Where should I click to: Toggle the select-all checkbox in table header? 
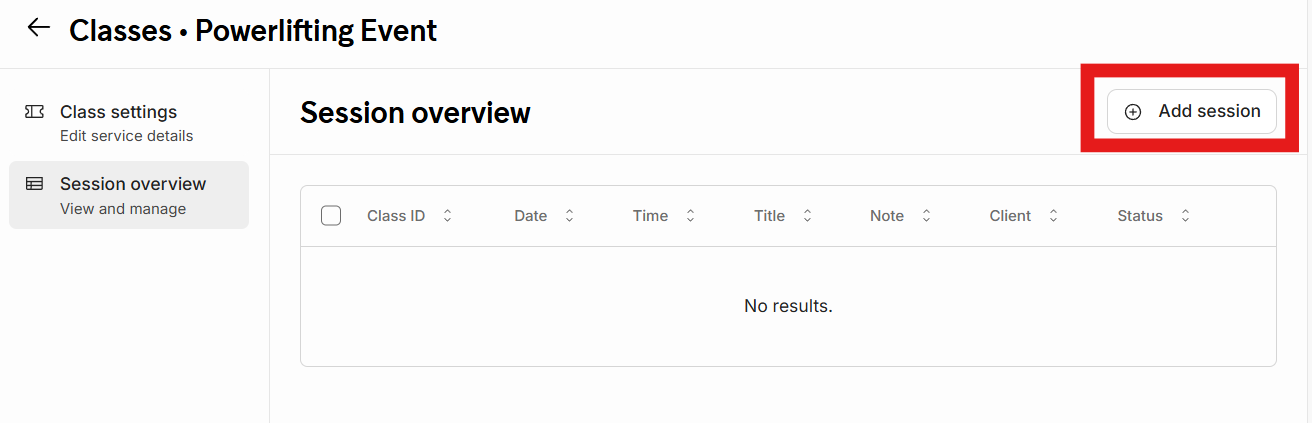point(331,216)
